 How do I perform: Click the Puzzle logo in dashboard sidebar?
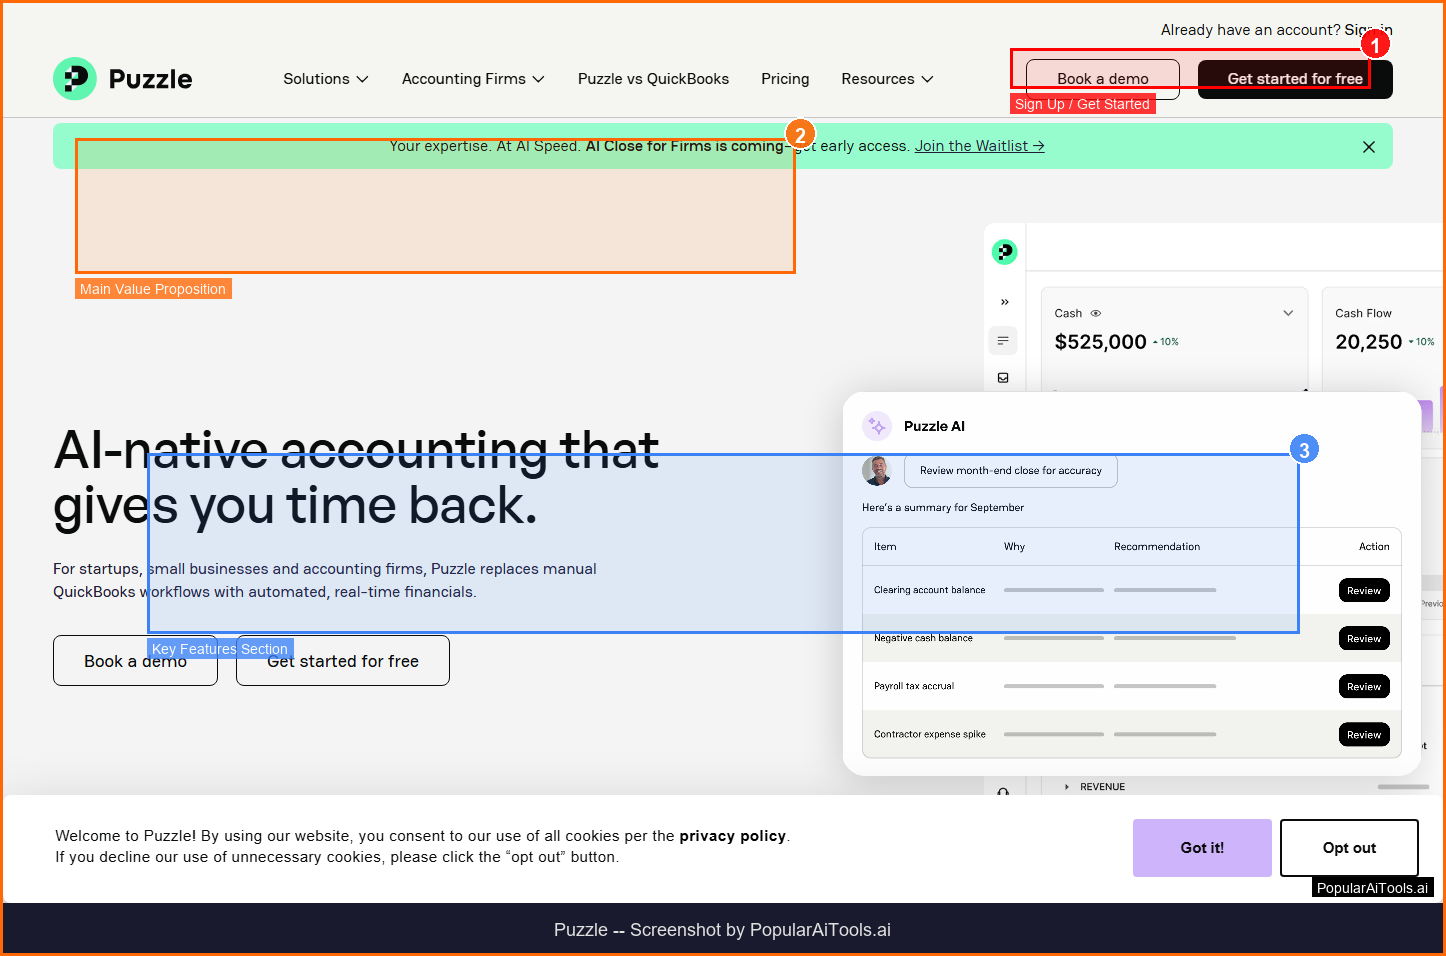pos(1004,252)
